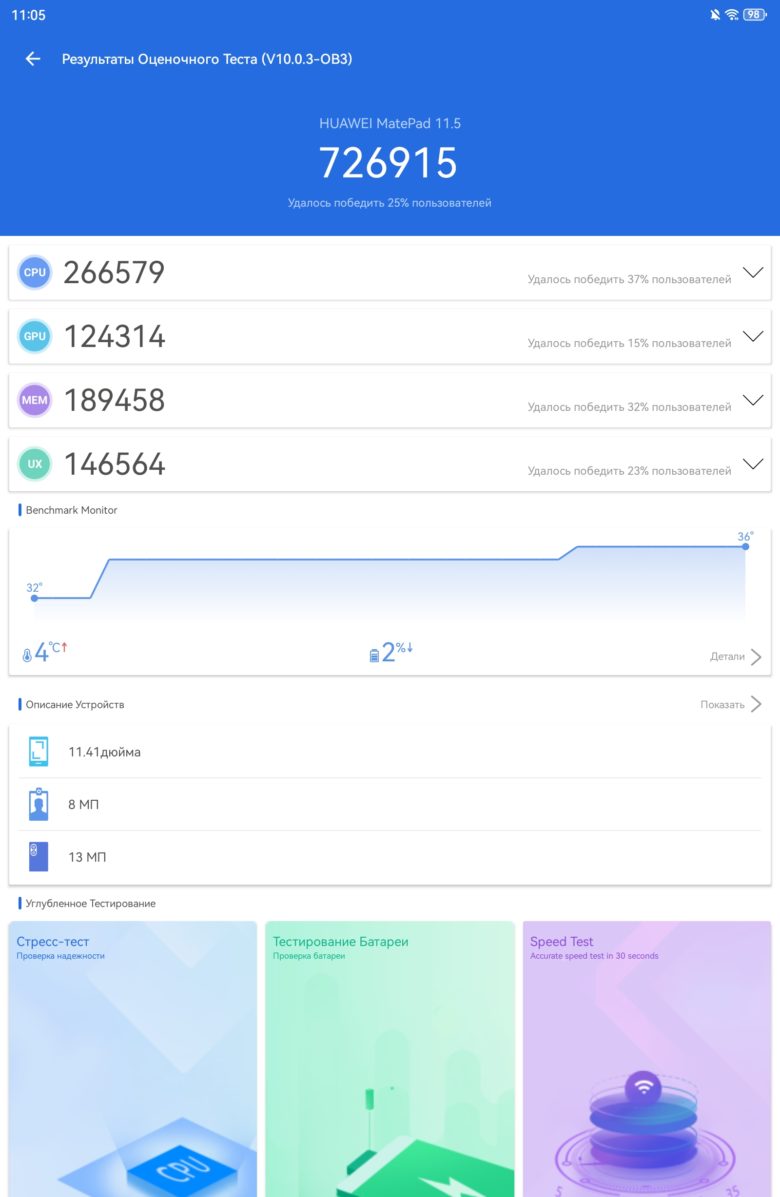Tap the HUAWEI MatePad 11.5 device name

pyautogui.click(x=390, y=123)
